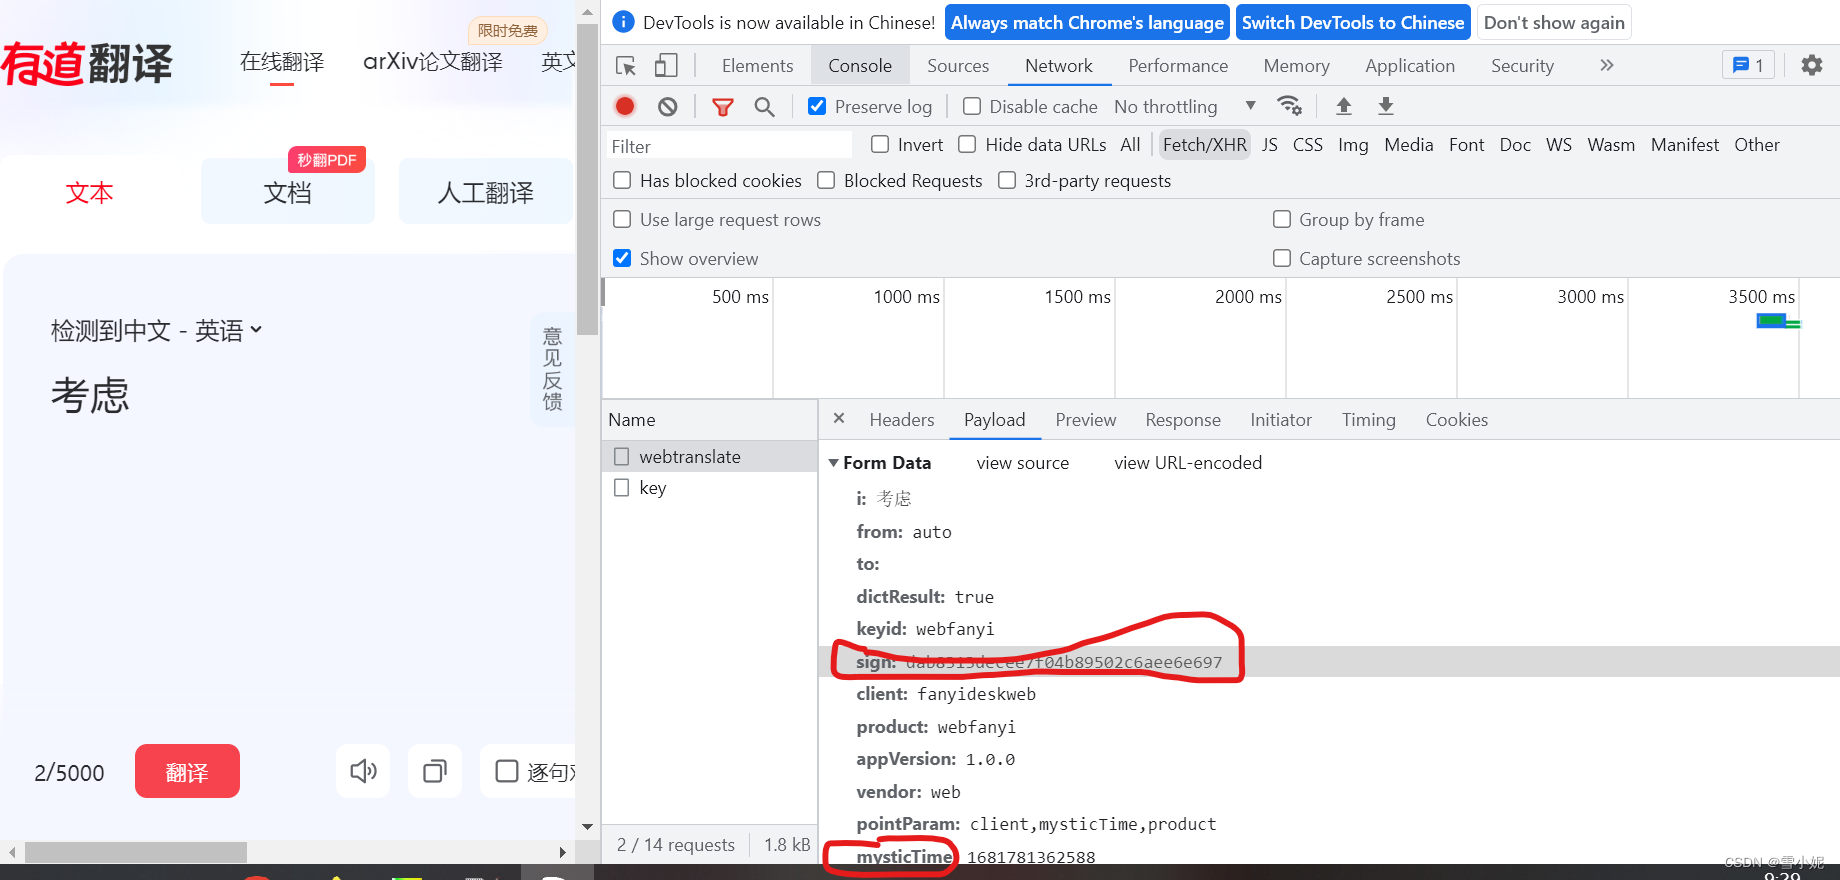This screenshot has height=880, width=1840.
Task: Check Blocked Requests checkbox
Action: pyautogui.click(x=826, y=180)
